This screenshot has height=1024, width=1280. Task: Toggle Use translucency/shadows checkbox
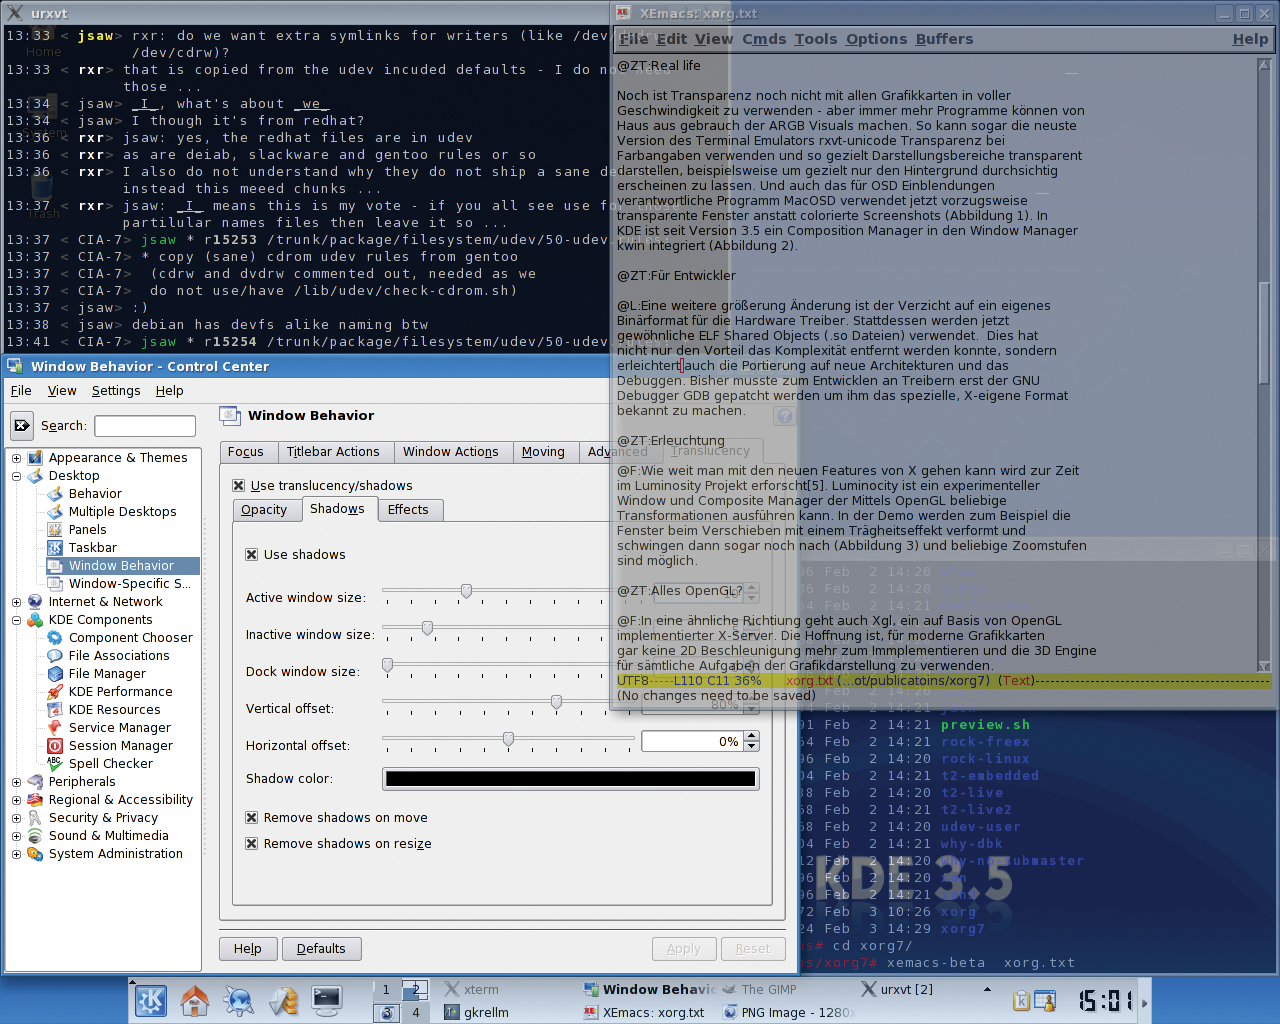click(x=238, y=485)
